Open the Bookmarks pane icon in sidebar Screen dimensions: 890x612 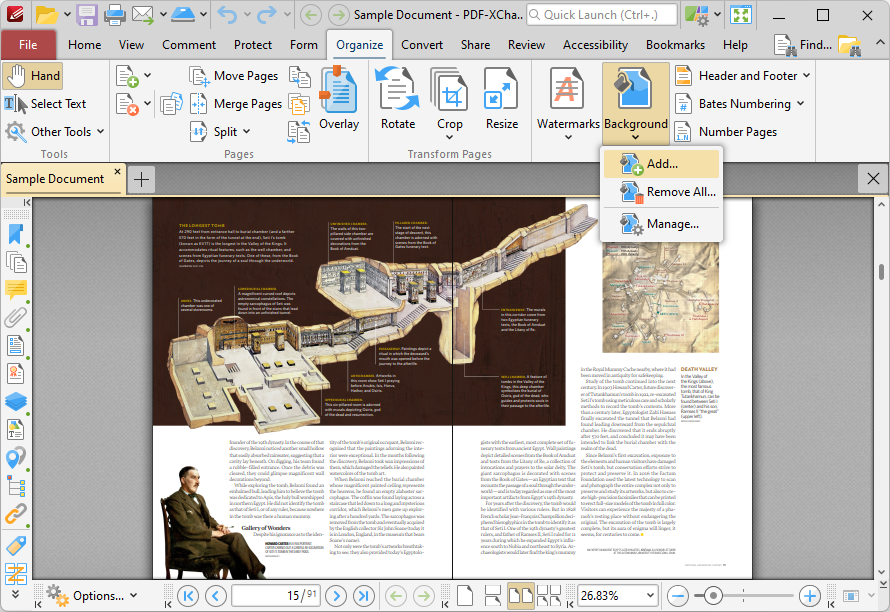tap(16, 234)
